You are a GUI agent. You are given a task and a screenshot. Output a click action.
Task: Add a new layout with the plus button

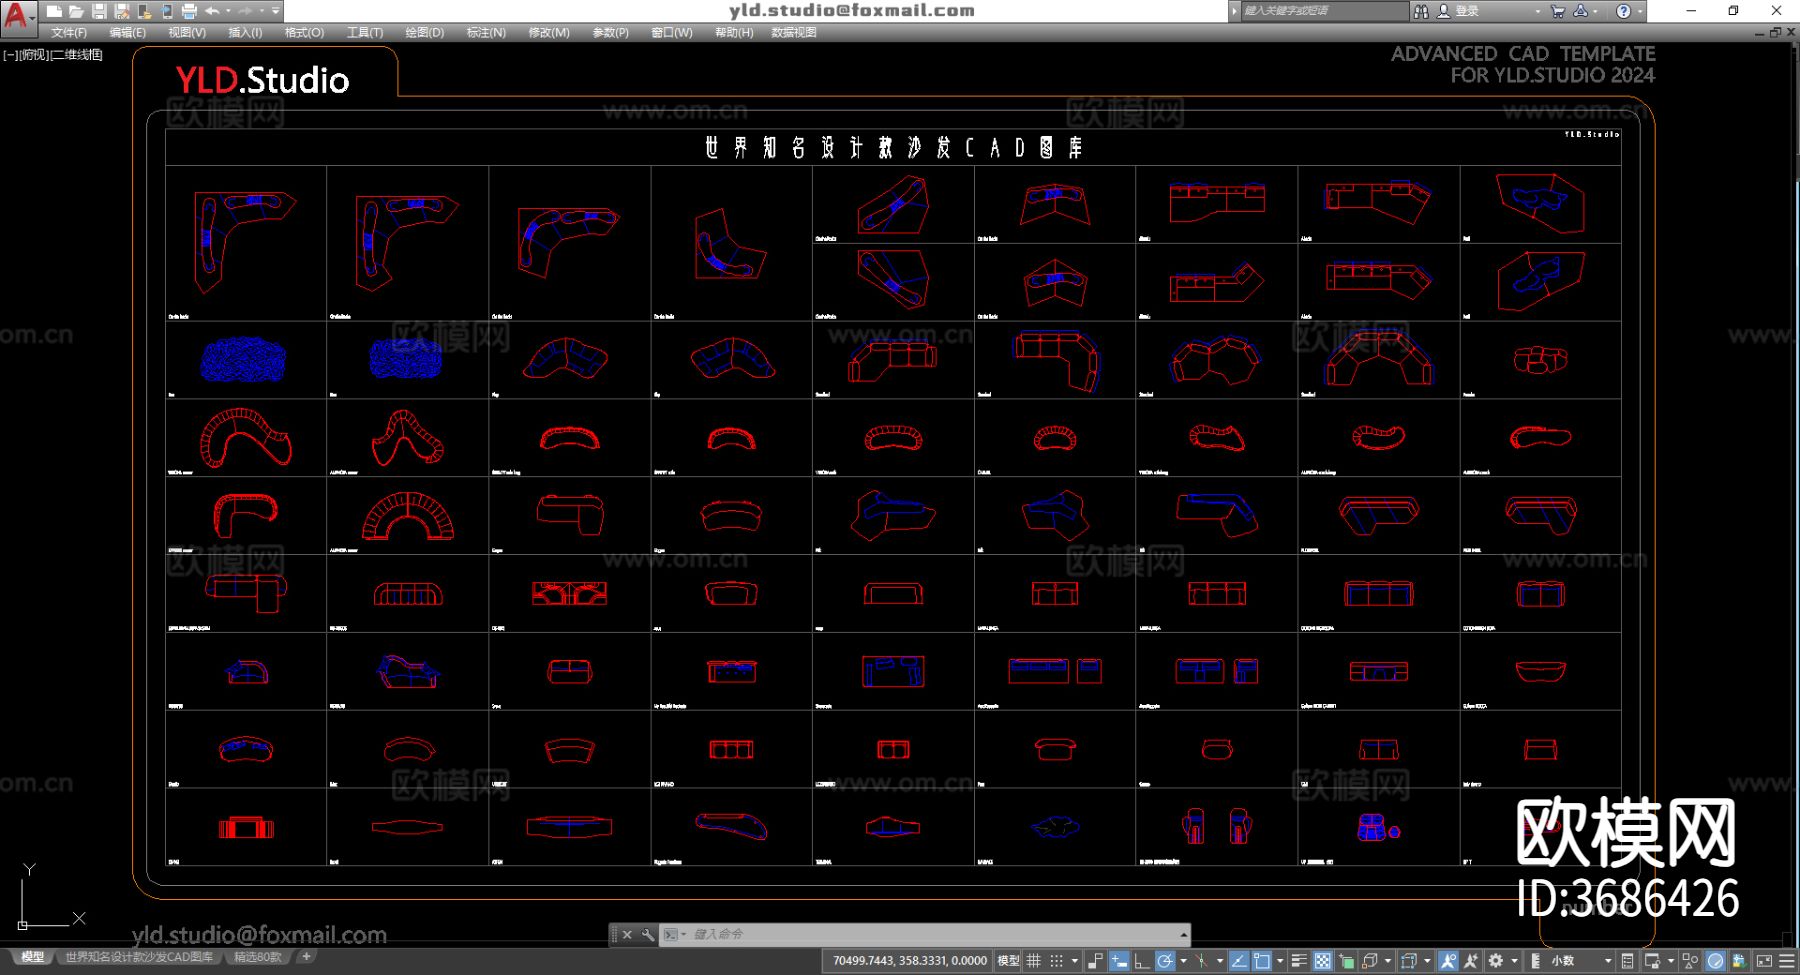coord(306,957)
